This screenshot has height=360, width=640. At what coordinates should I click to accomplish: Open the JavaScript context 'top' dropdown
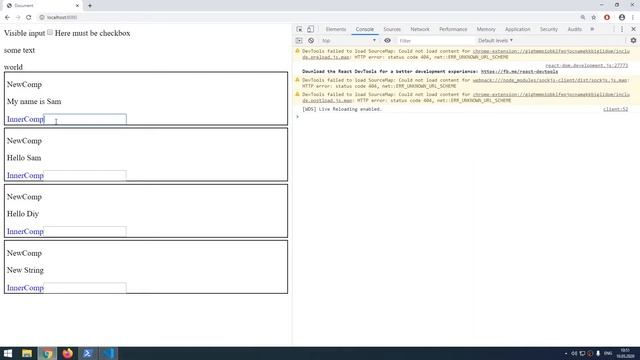pos(349,41)
